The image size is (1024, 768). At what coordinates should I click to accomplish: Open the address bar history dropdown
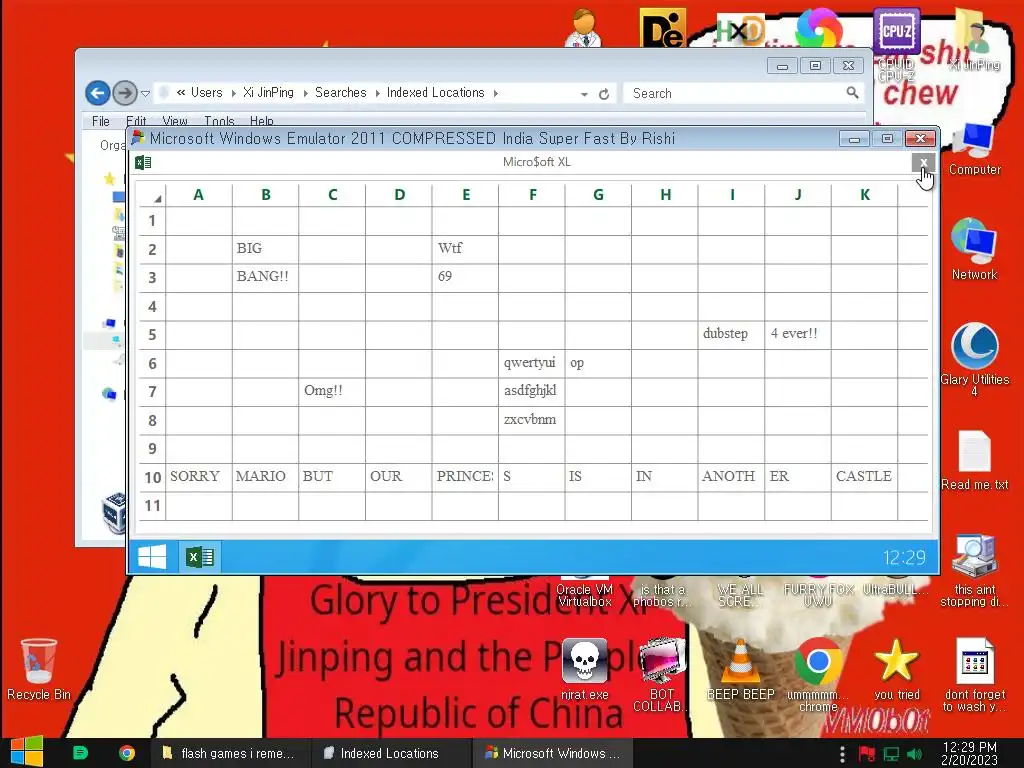[584, 94]
